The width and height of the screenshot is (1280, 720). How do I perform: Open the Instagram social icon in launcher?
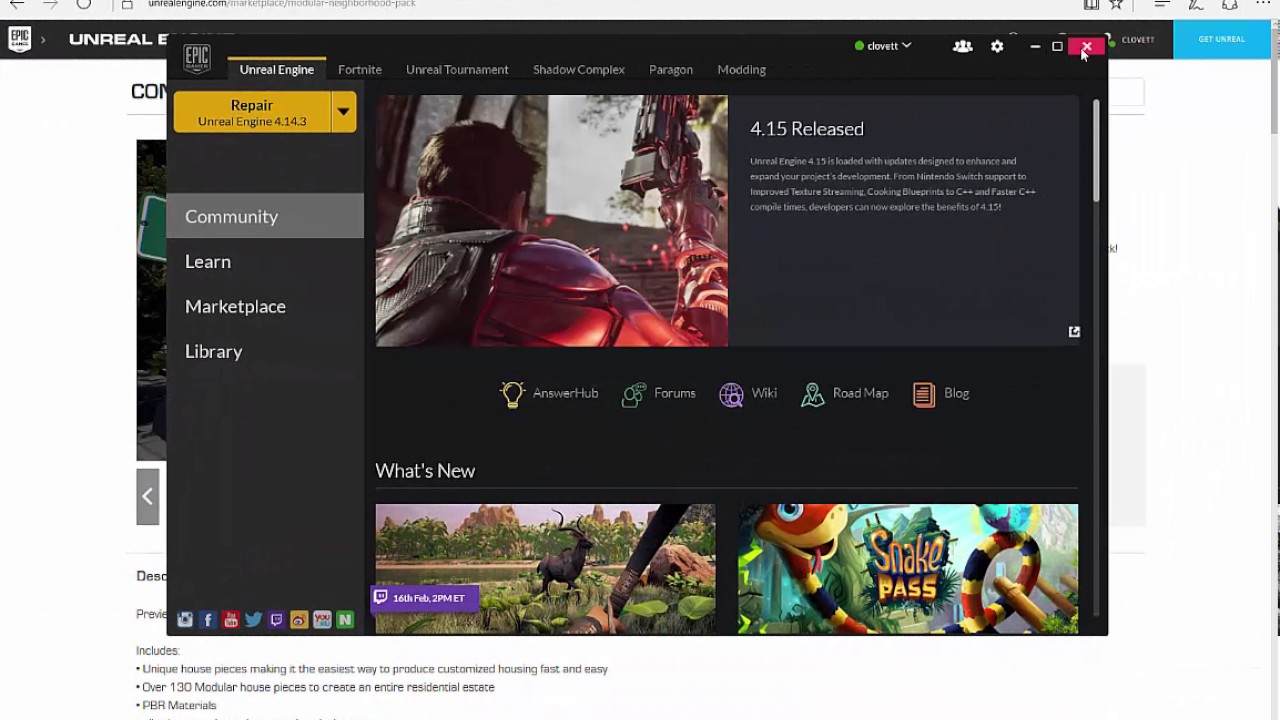tap(185, 620)
